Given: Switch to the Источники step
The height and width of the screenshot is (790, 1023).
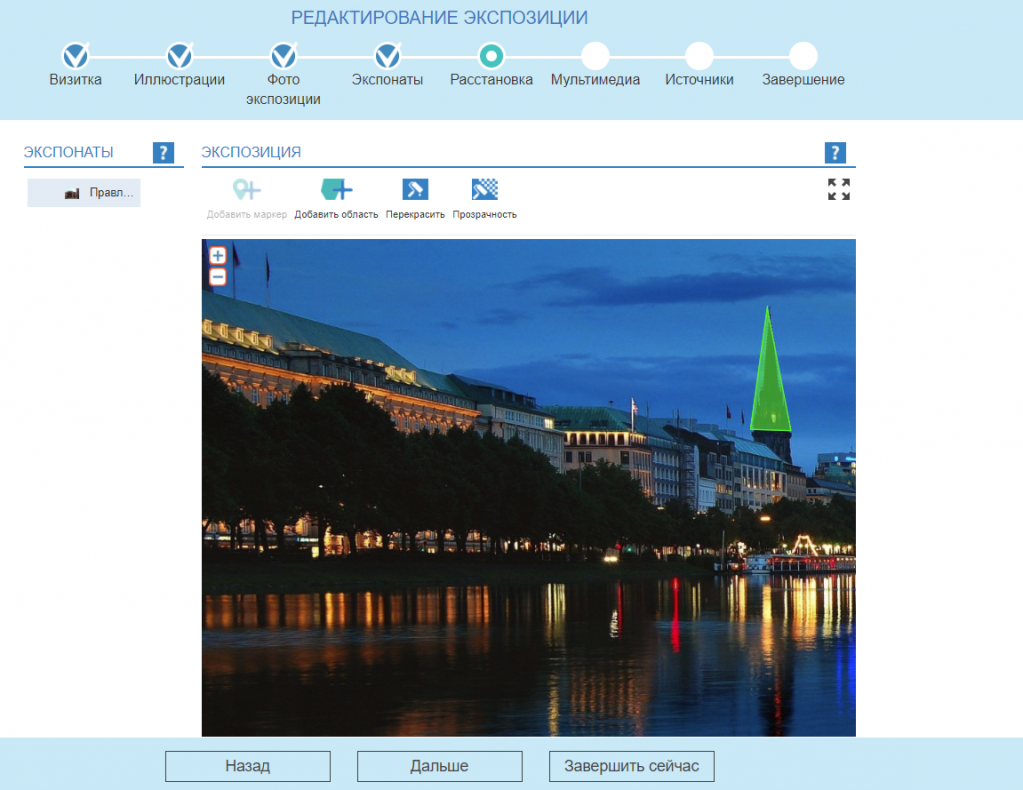Looking at the screenshot, I should tap(699, 56).
